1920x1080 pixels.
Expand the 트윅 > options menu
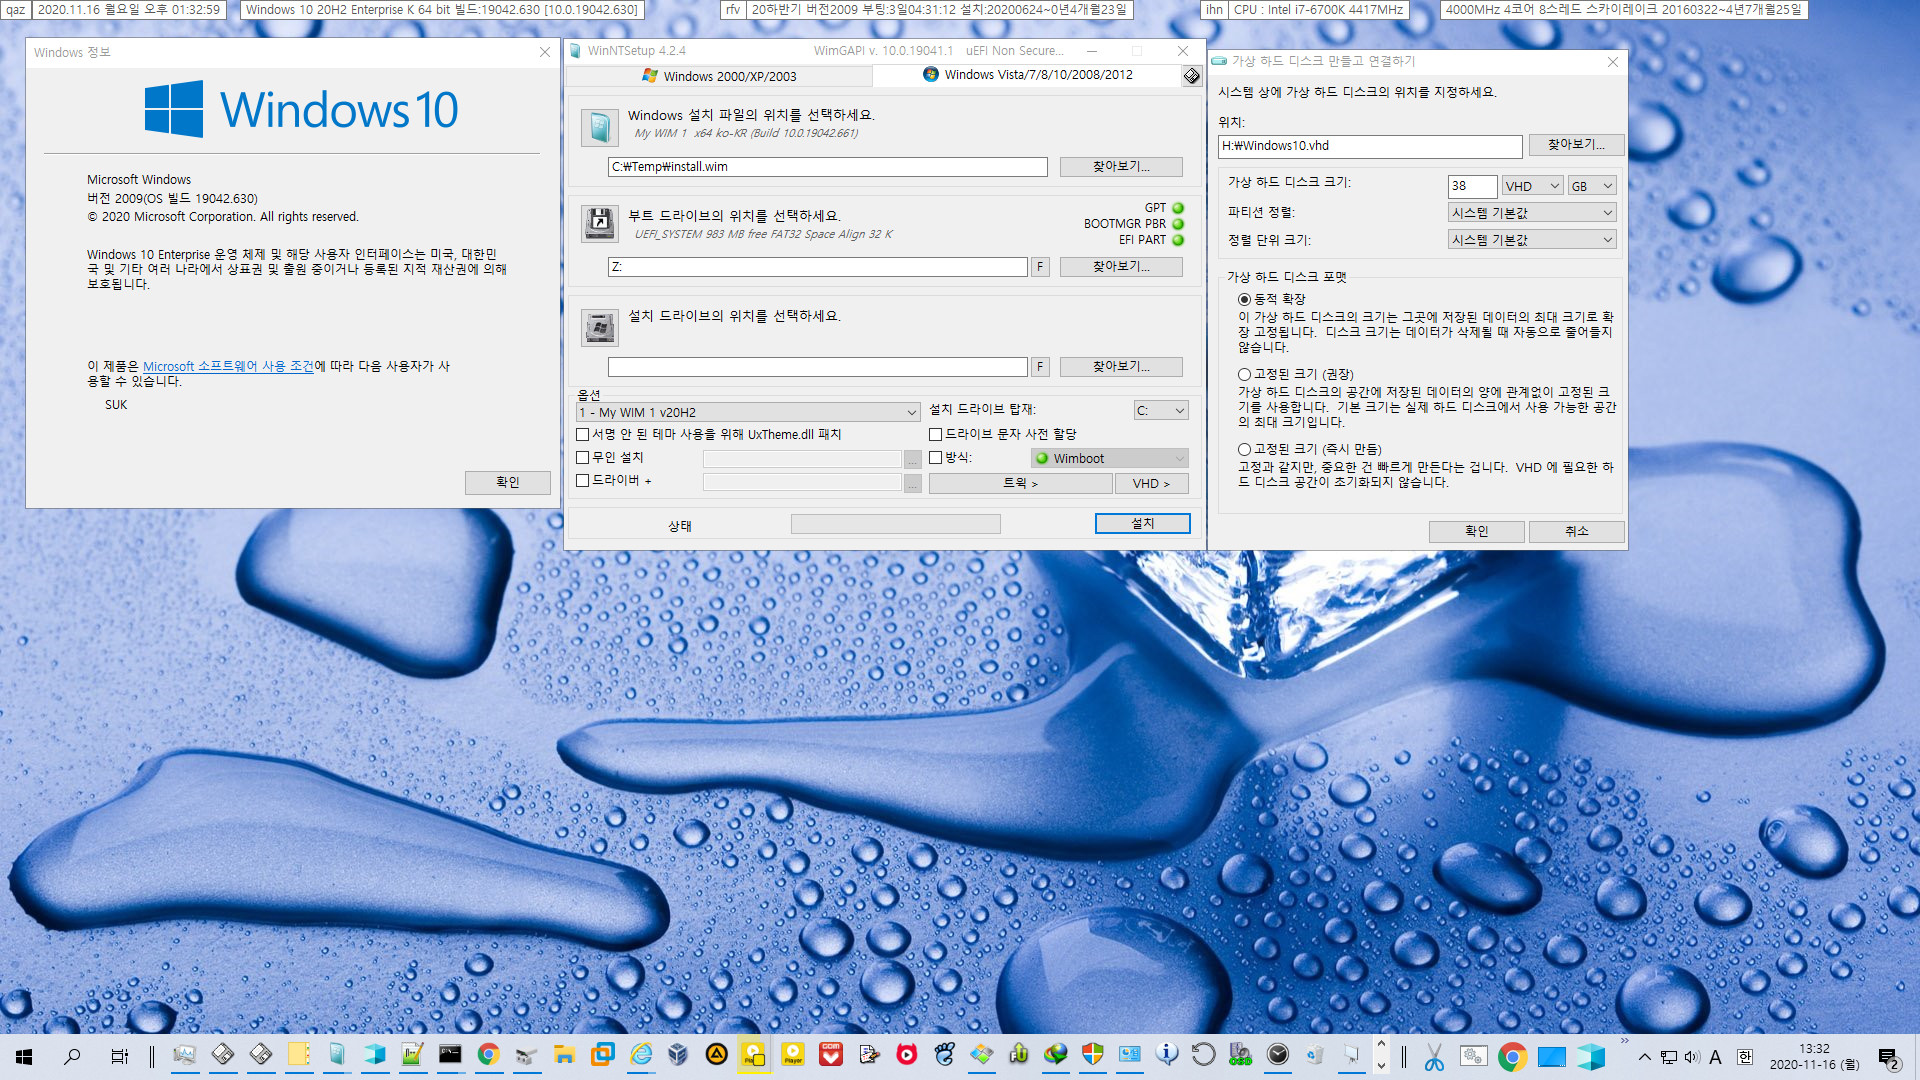point(1020,484)
